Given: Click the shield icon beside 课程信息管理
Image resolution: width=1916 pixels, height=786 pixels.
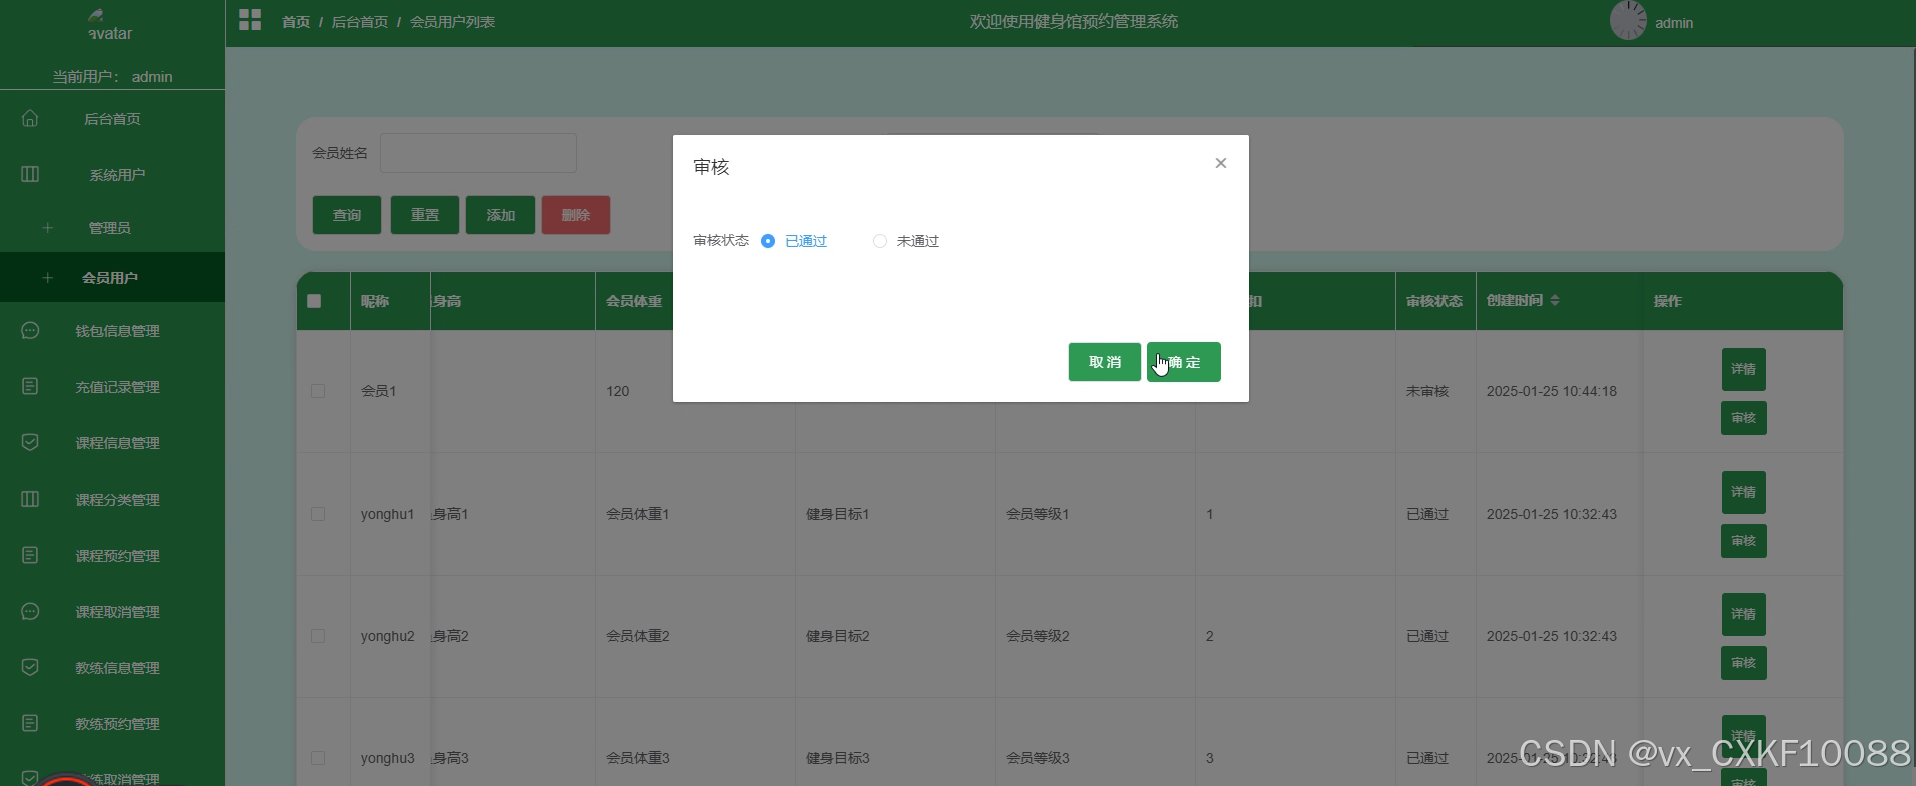Looking at the screenshot, I should [x=30, y=442].
